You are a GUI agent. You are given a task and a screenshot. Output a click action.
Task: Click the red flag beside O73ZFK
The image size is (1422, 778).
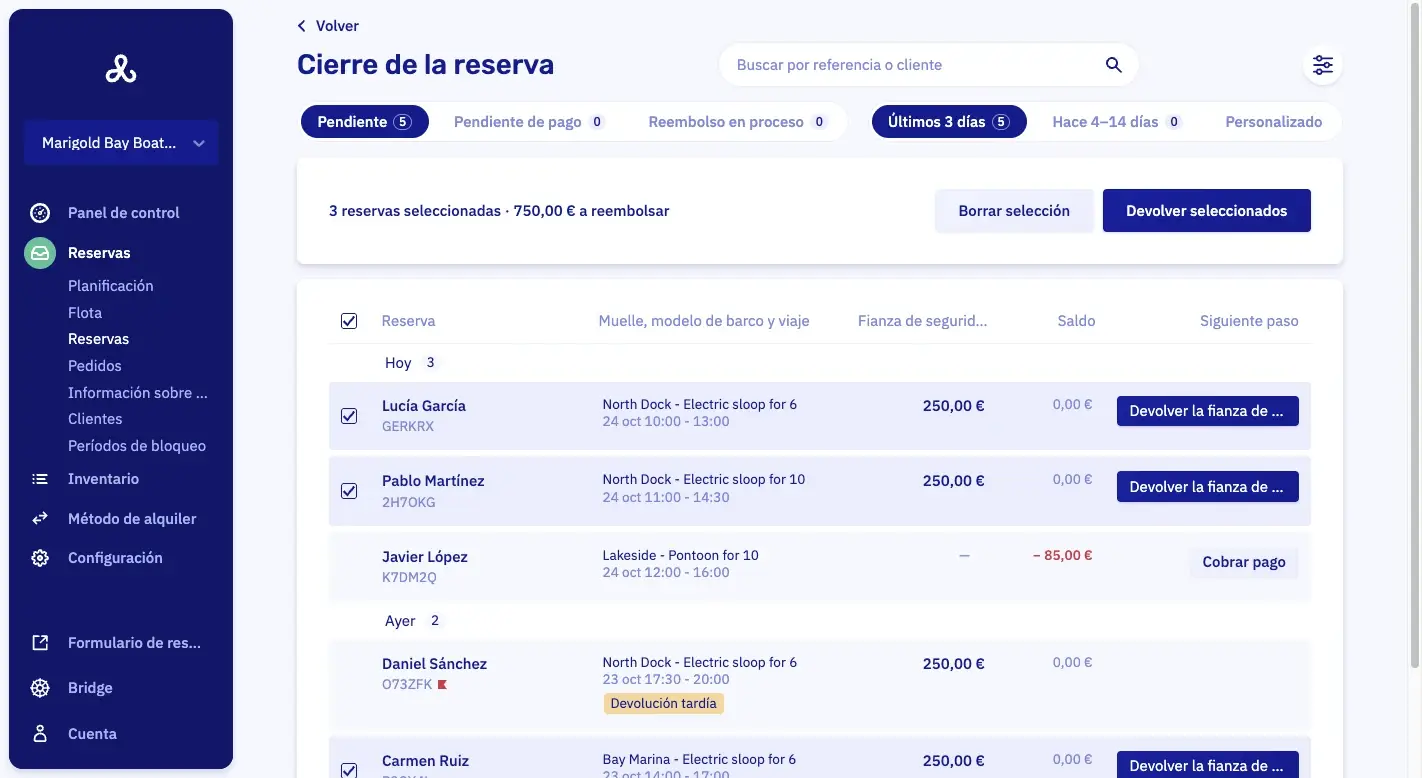coord(442,685)
